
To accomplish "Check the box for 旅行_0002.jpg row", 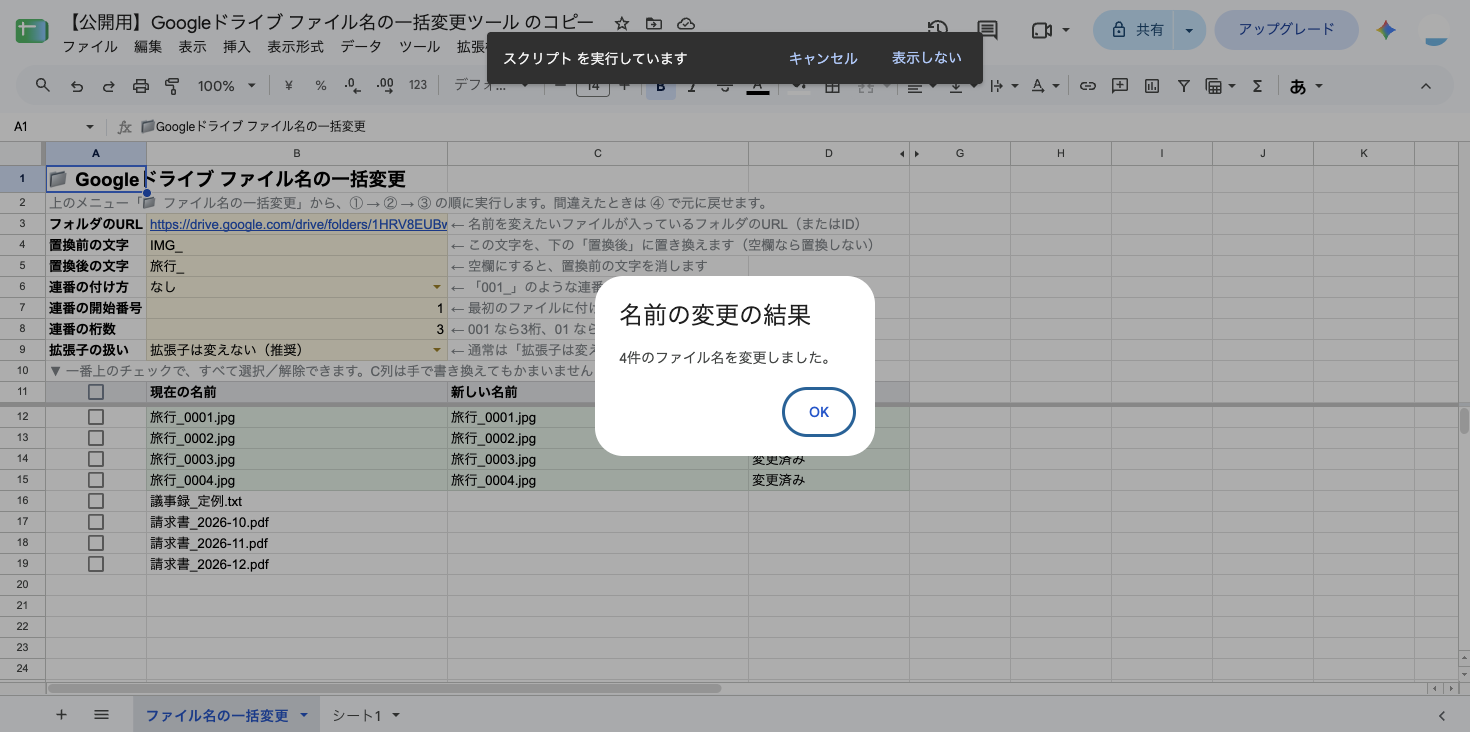I will pos(96,438).
